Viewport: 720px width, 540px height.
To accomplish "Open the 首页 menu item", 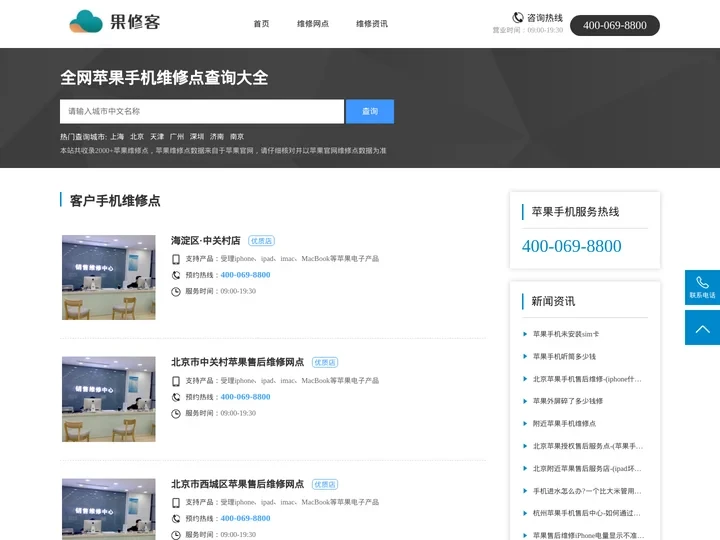I will click(x=261, y=23).
